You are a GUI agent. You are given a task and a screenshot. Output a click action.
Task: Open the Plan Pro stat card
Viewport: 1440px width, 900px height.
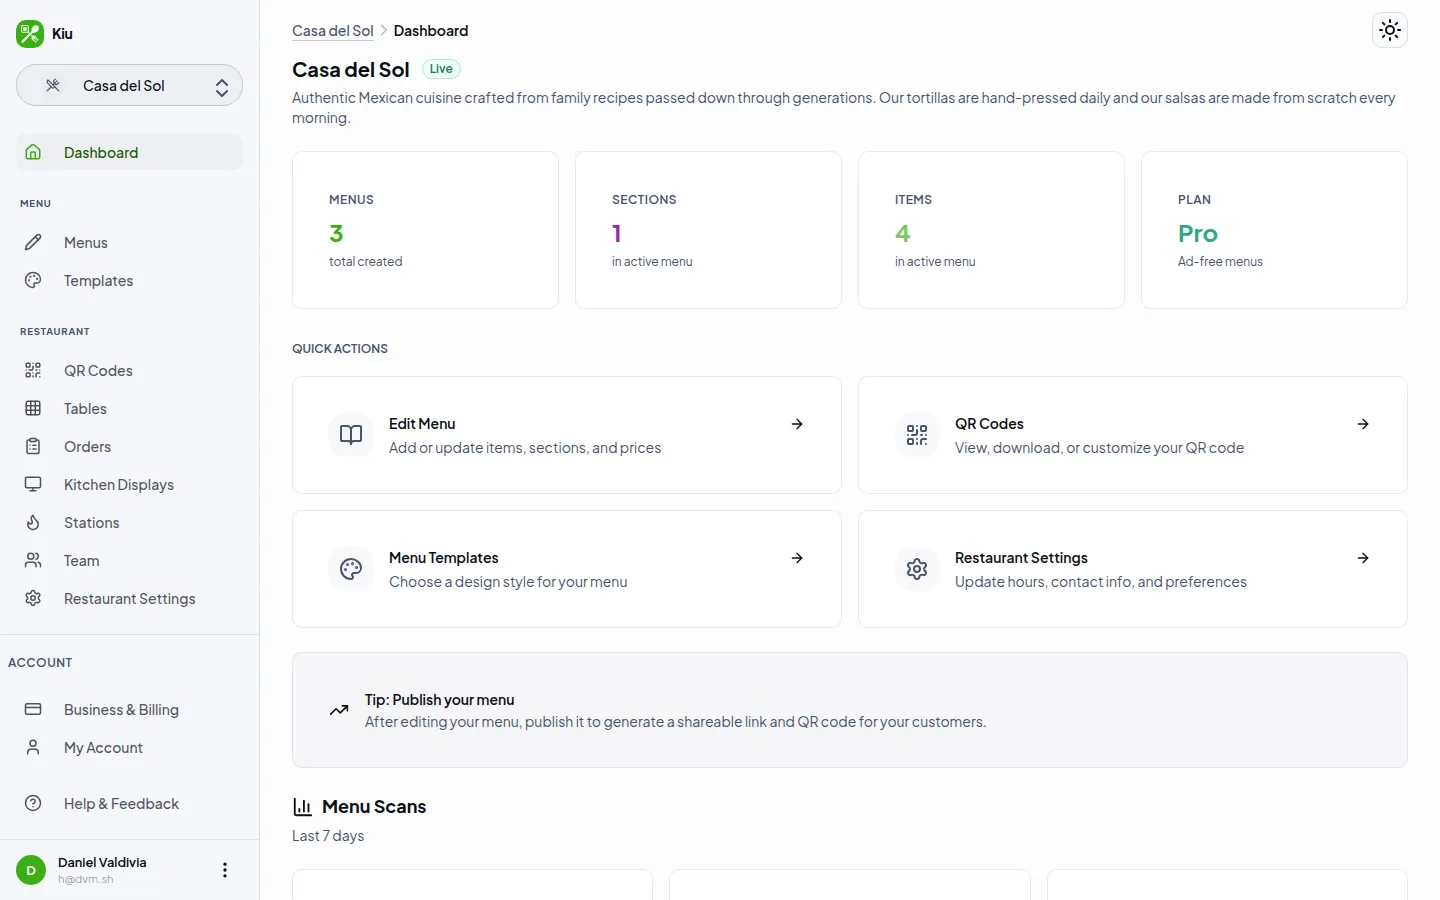tap(1274, 230)
